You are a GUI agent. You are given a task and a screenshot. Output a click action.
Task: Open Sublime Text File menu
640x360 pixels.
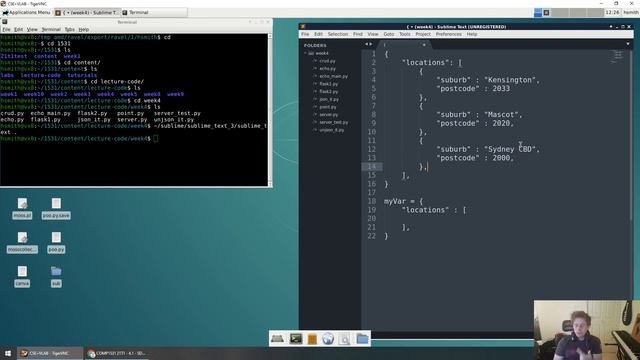[x=305, y=34]
